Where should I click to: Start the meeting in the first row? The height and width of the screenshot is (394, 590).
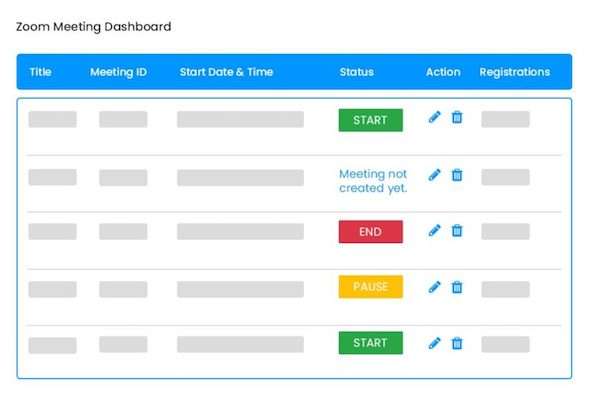point(371,120)
